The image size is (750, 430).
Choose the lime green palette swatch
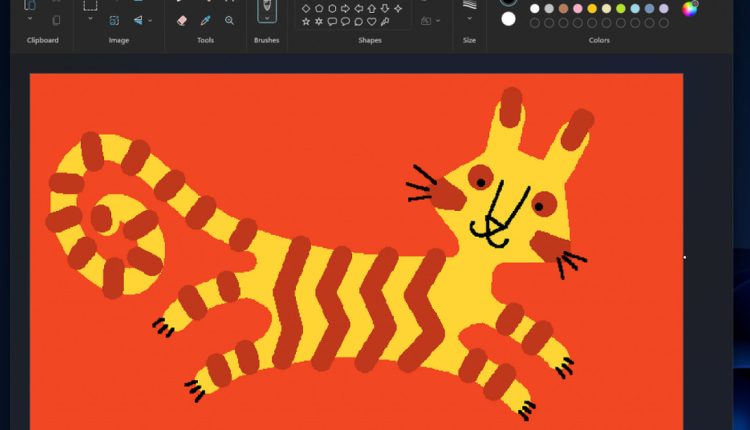[621, 9]
